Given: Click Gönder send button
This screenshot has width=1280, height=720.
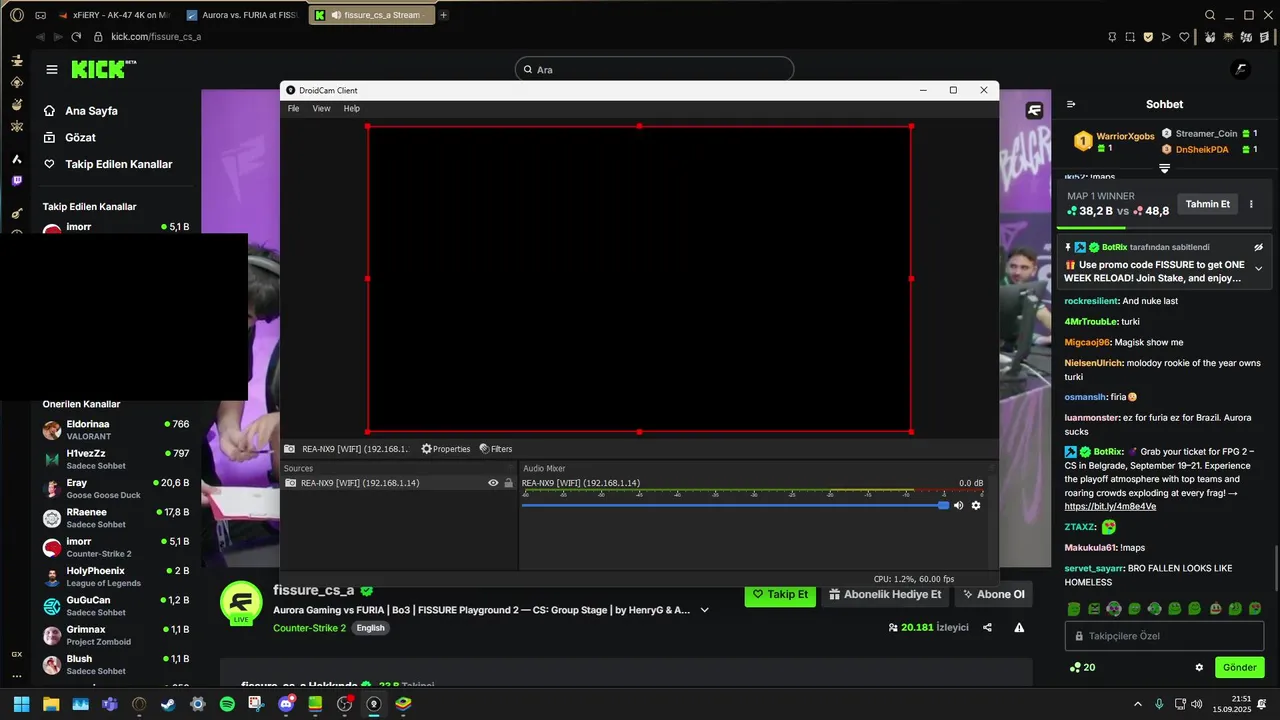Looking at the screenshot, I should pos(1239,667).
